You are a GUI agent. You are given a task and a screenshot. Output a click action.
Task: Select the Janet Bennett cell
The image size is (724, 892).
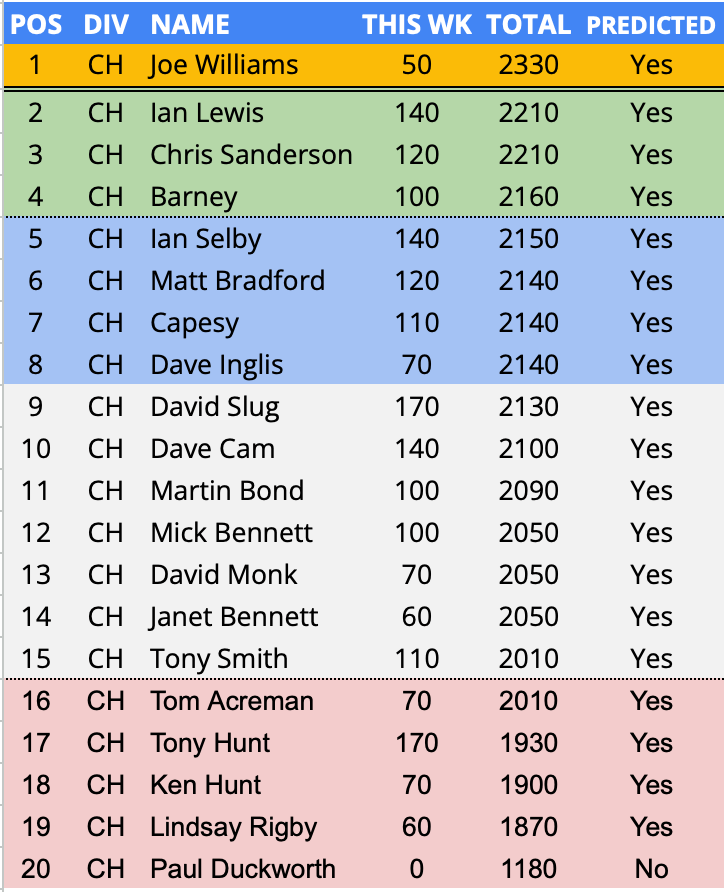point(234,617)
